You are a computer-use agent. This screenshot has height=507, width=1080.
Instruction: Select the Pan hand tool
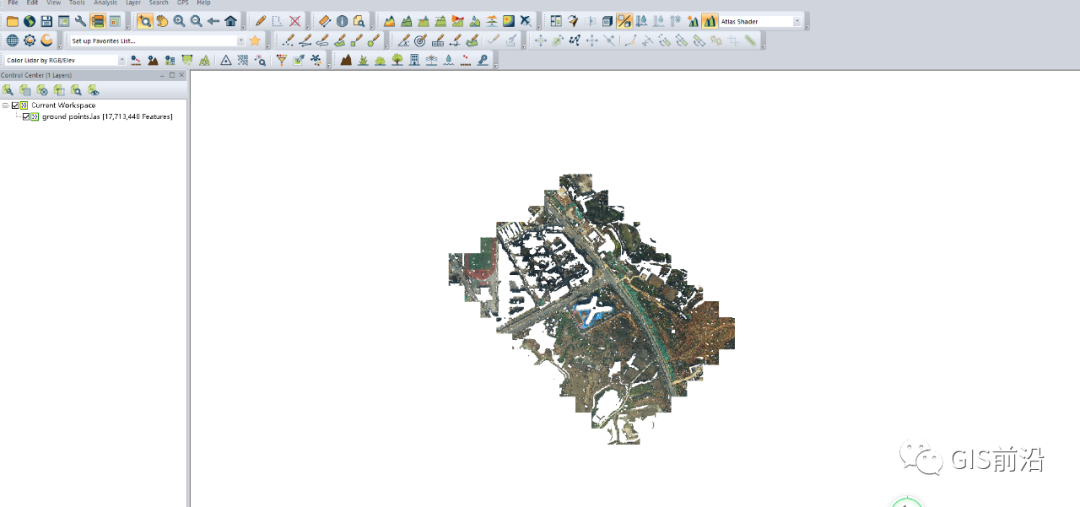[x=162, y=21]
